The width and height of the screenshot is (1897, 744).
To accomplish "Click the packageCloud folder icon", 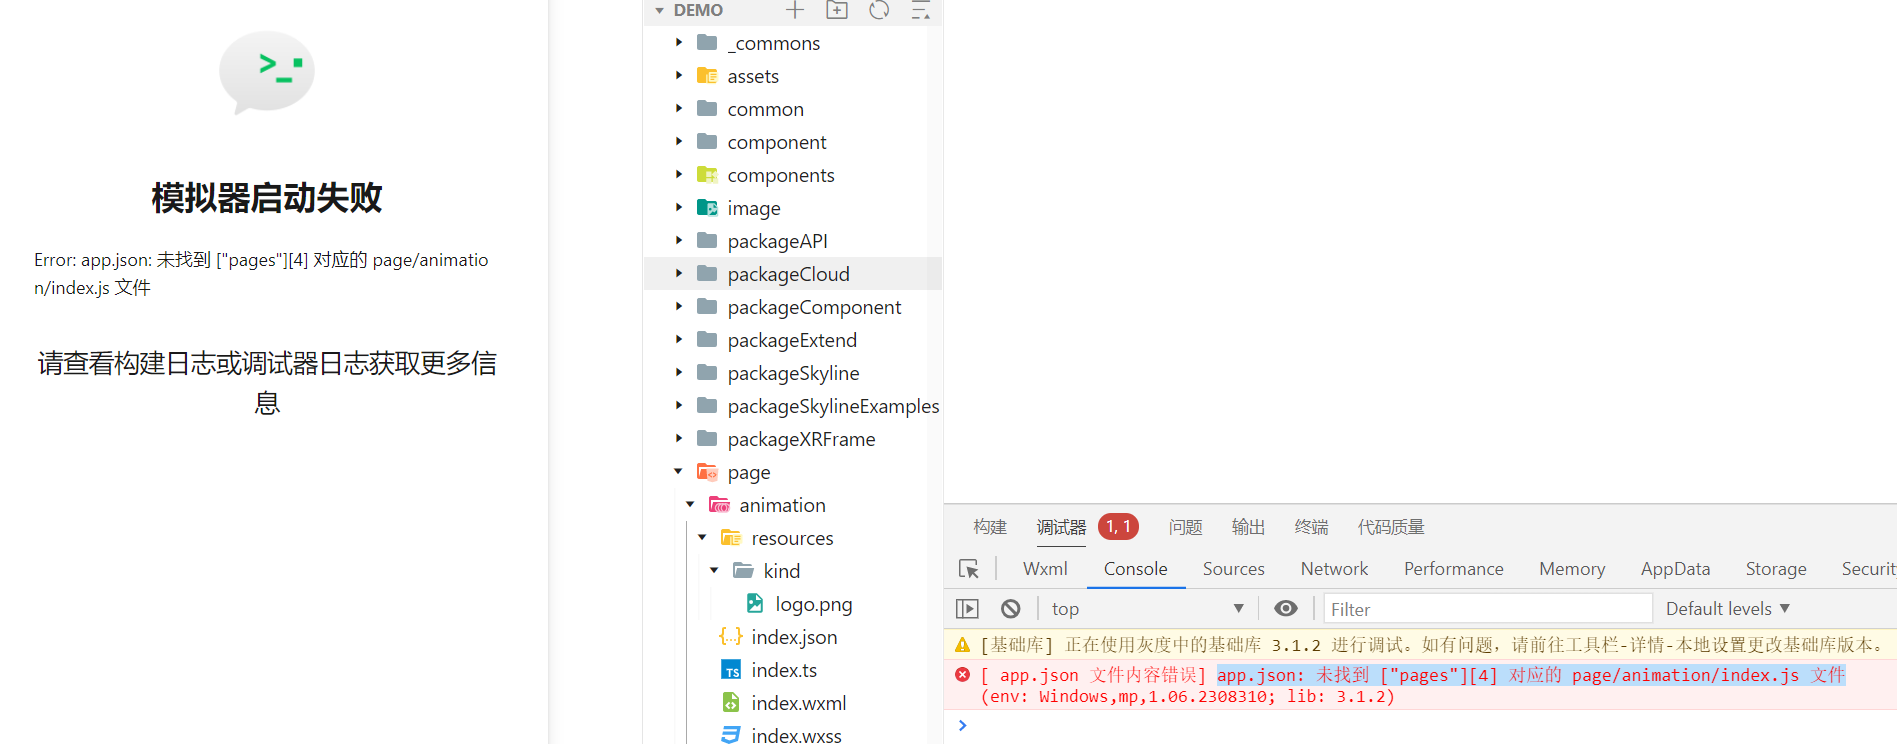I will coord(707,273).
